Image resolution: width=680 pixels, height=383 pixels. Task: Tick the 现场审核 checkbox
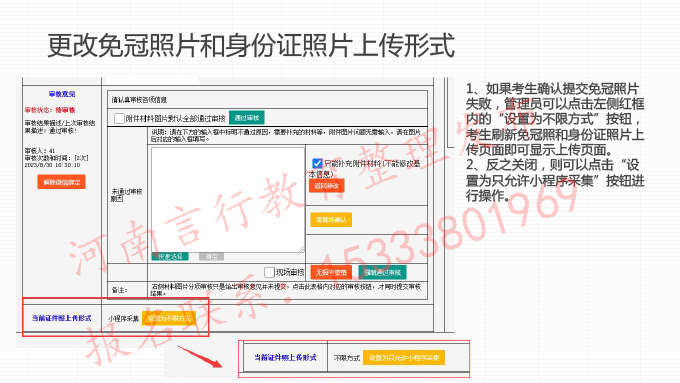coord(269,272)
